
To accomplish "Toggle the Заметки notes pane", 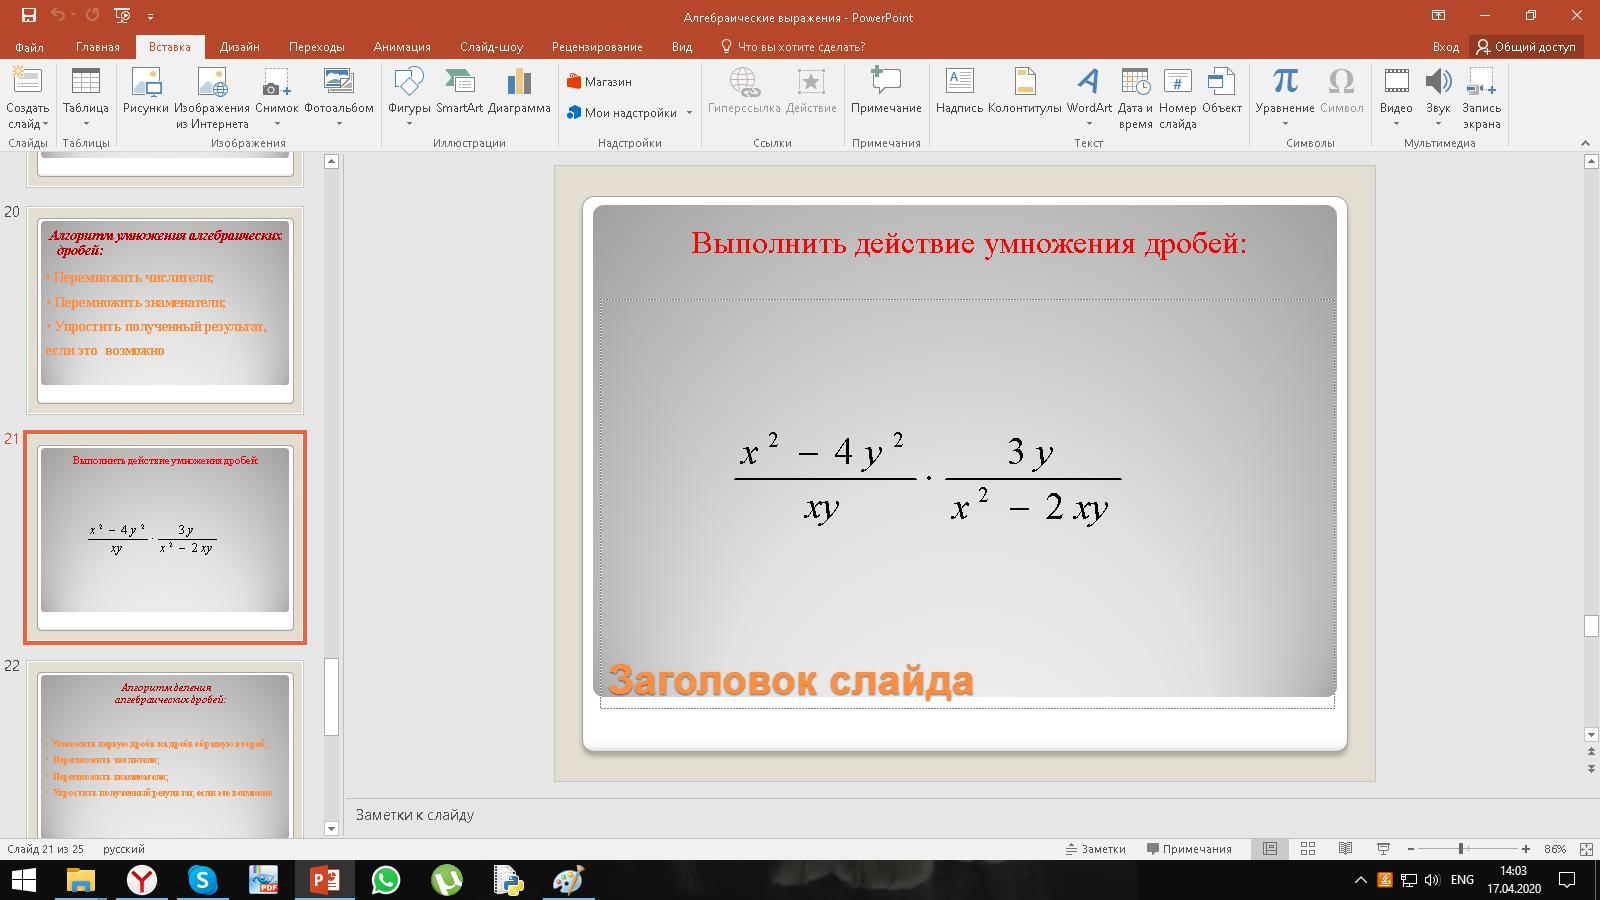I will point(1095,849).
